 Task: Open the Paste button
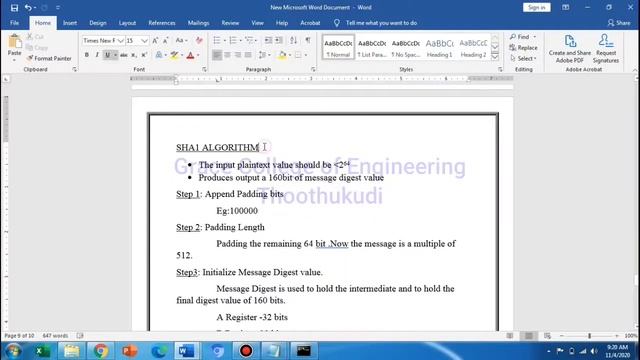pos(15,46)
